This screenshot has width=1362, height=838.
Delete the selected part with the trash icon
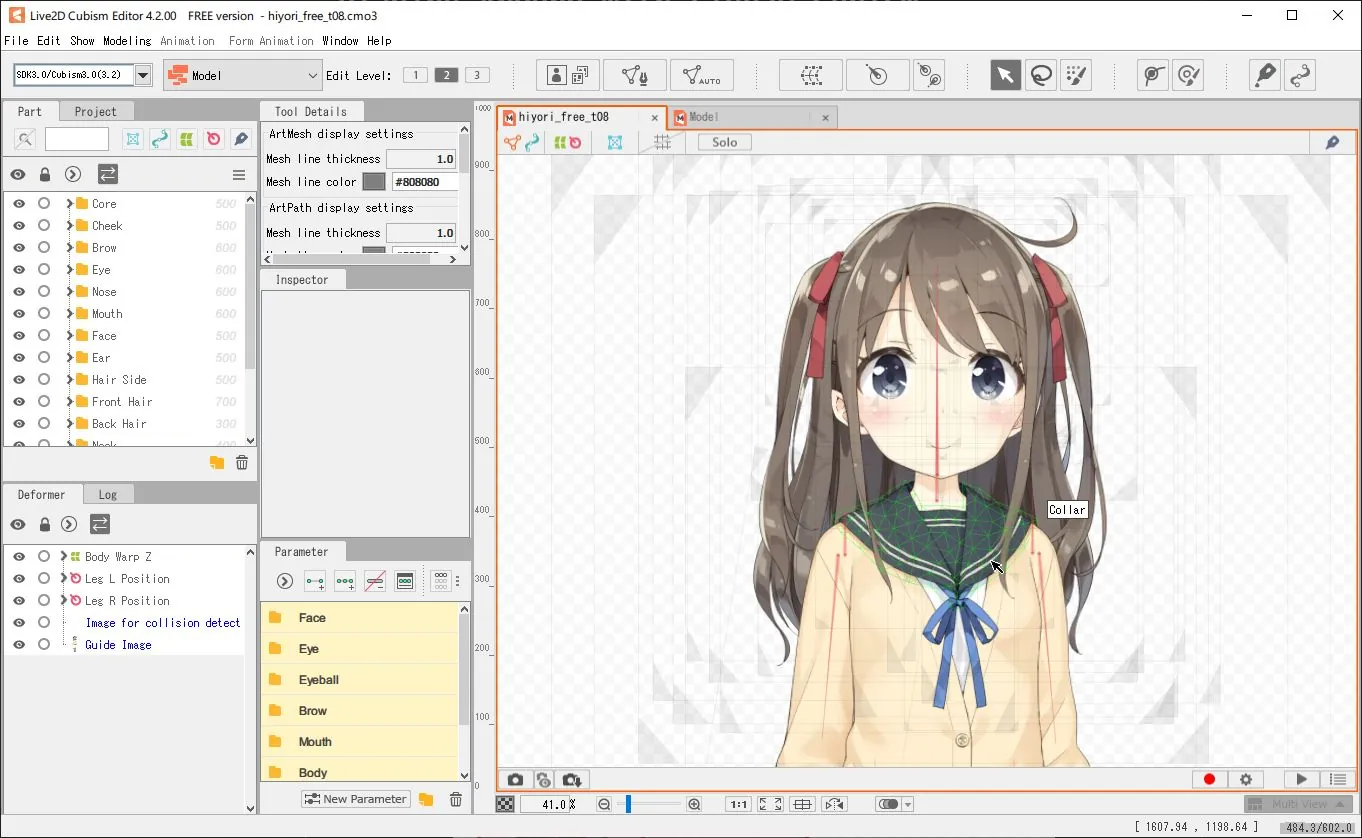click(x=241, y=462)
